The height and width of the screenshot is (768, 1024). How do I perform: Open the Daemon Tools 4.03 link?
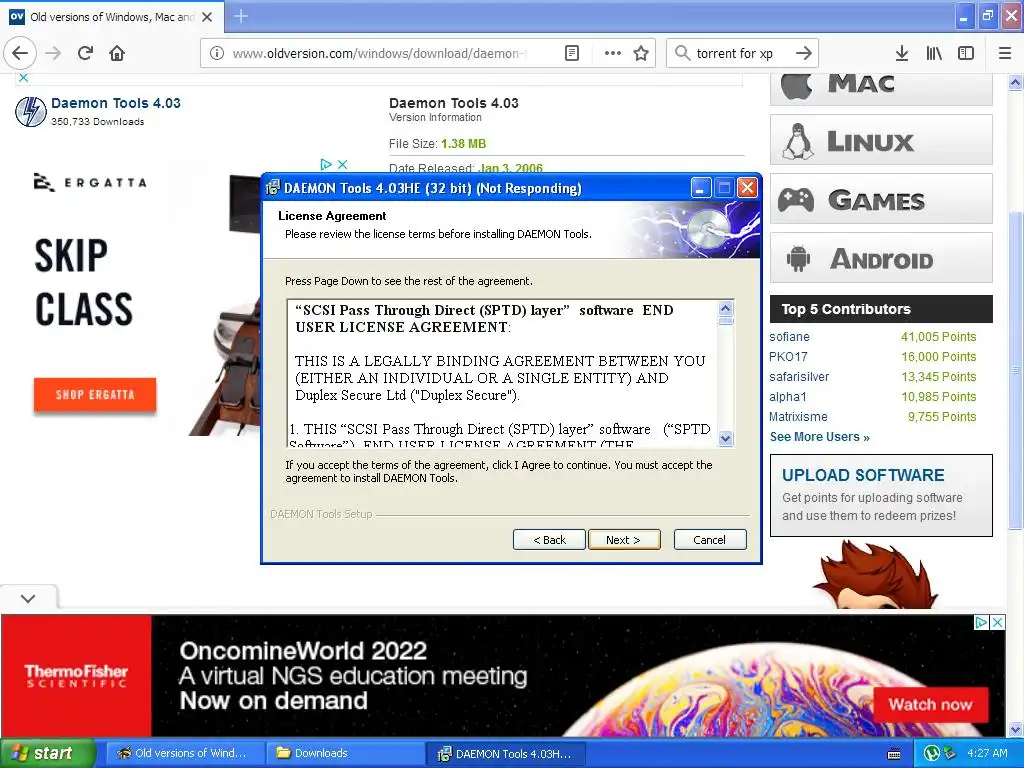click(116, 103)
